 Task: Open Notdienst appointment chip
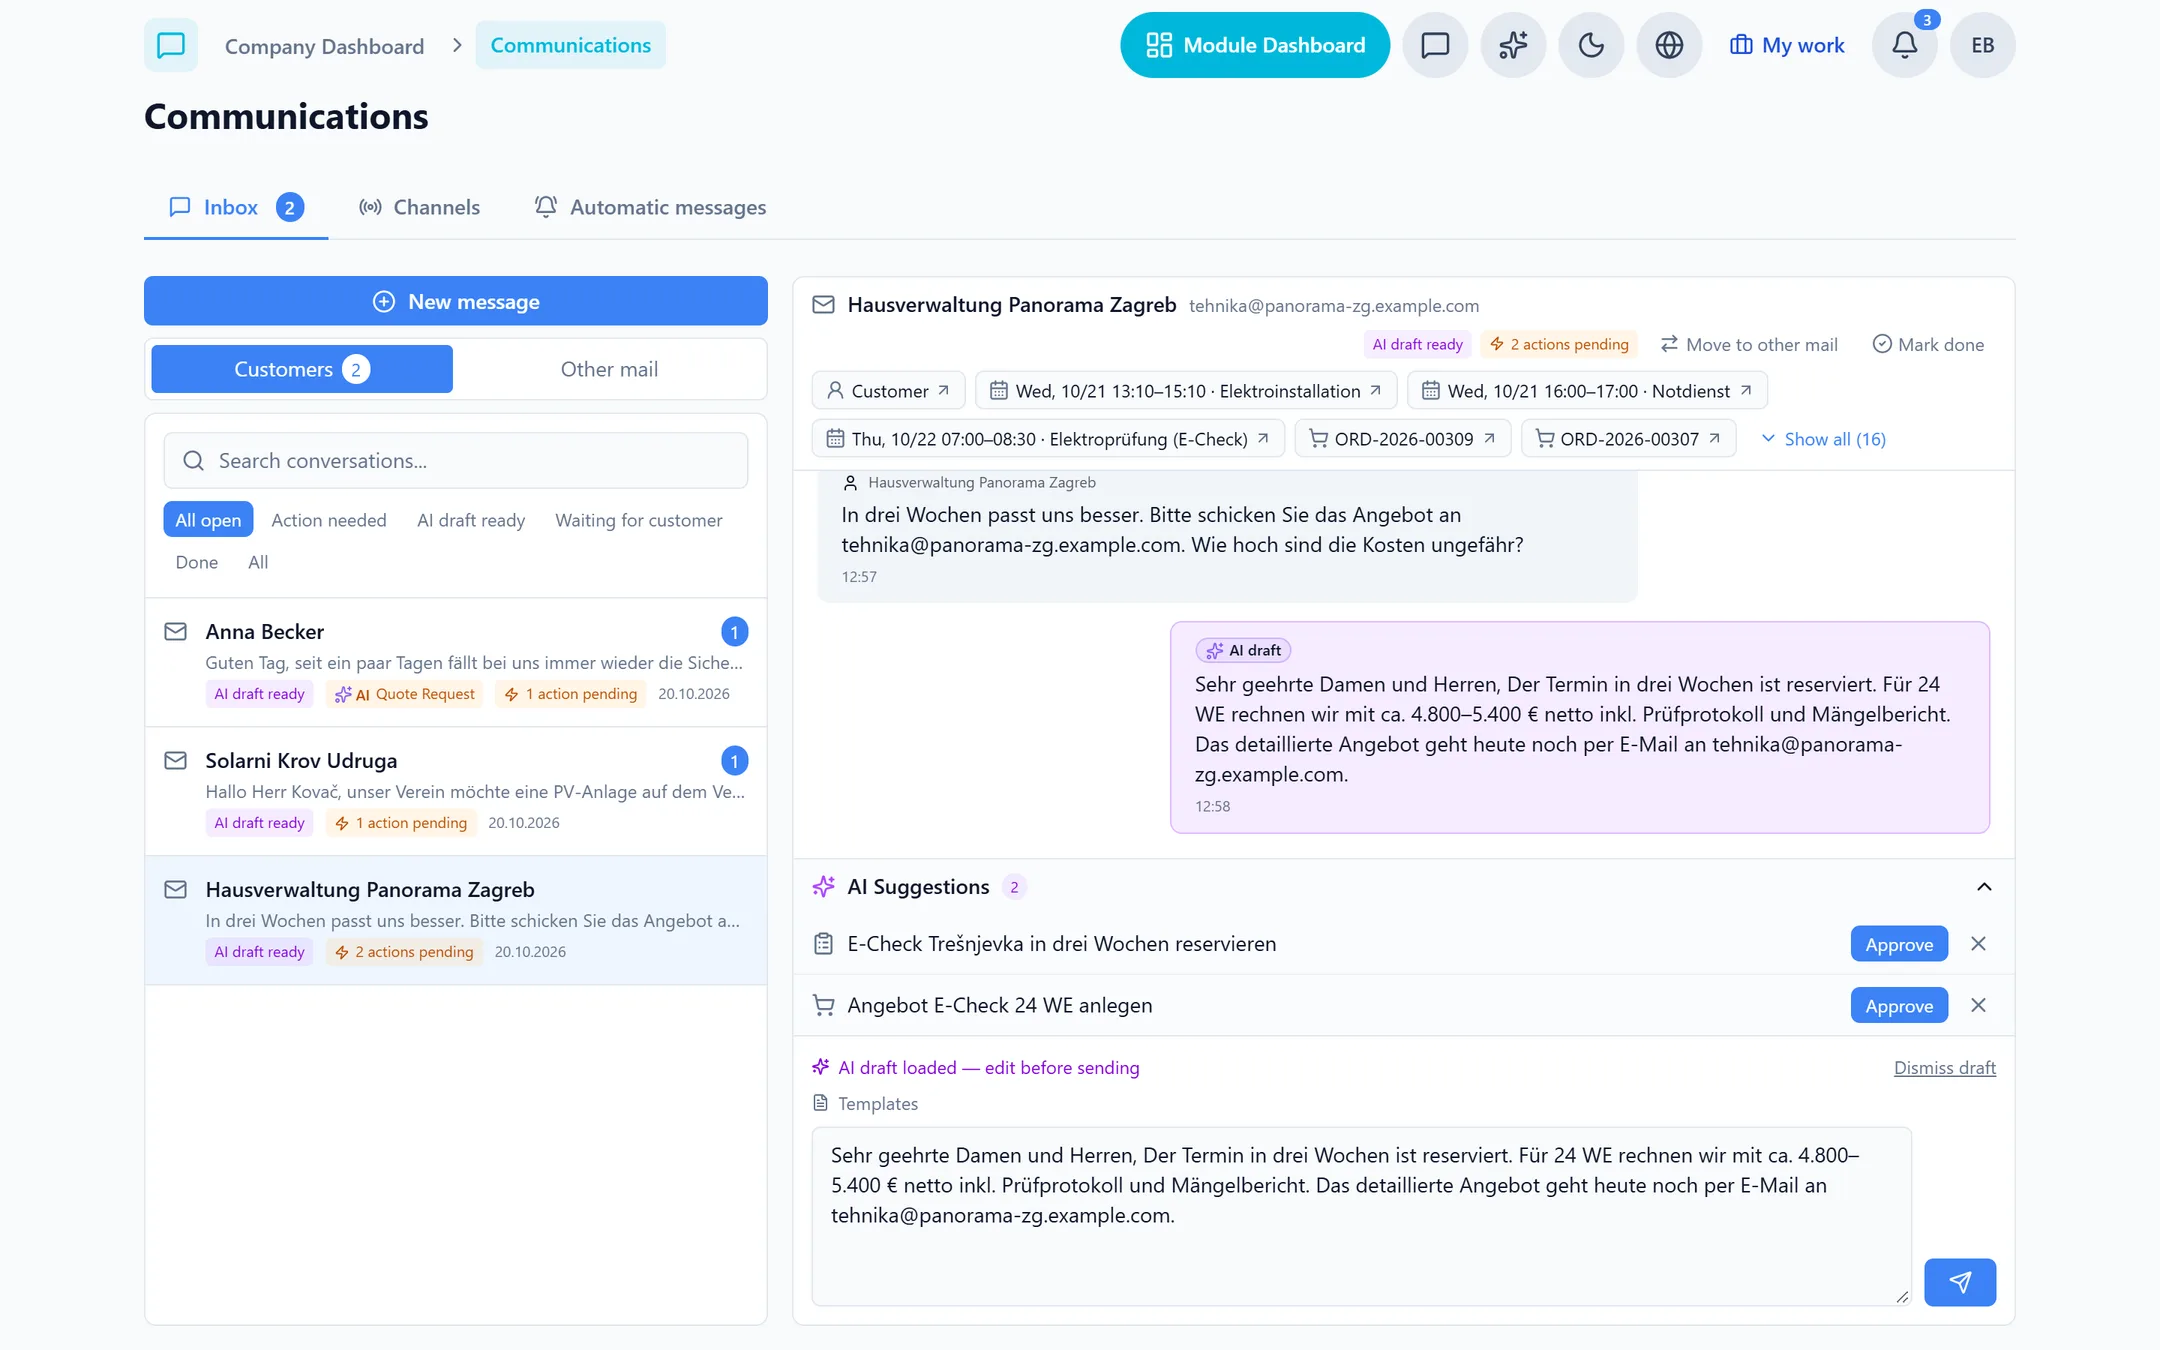tap(1587, 390)
